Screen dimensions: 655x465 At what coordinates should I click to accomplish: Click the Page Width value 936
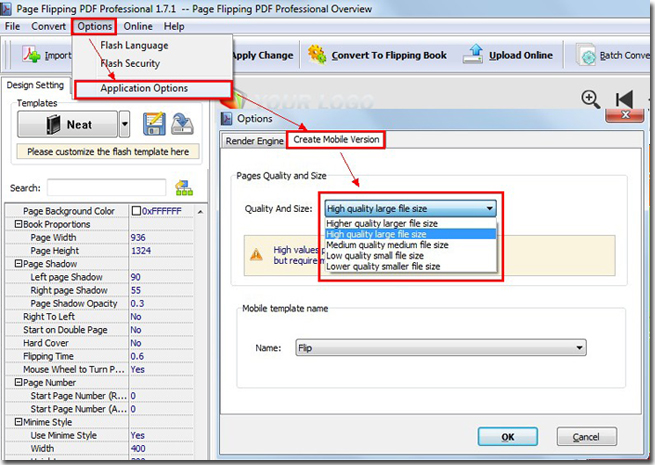[x=138, y=237]
